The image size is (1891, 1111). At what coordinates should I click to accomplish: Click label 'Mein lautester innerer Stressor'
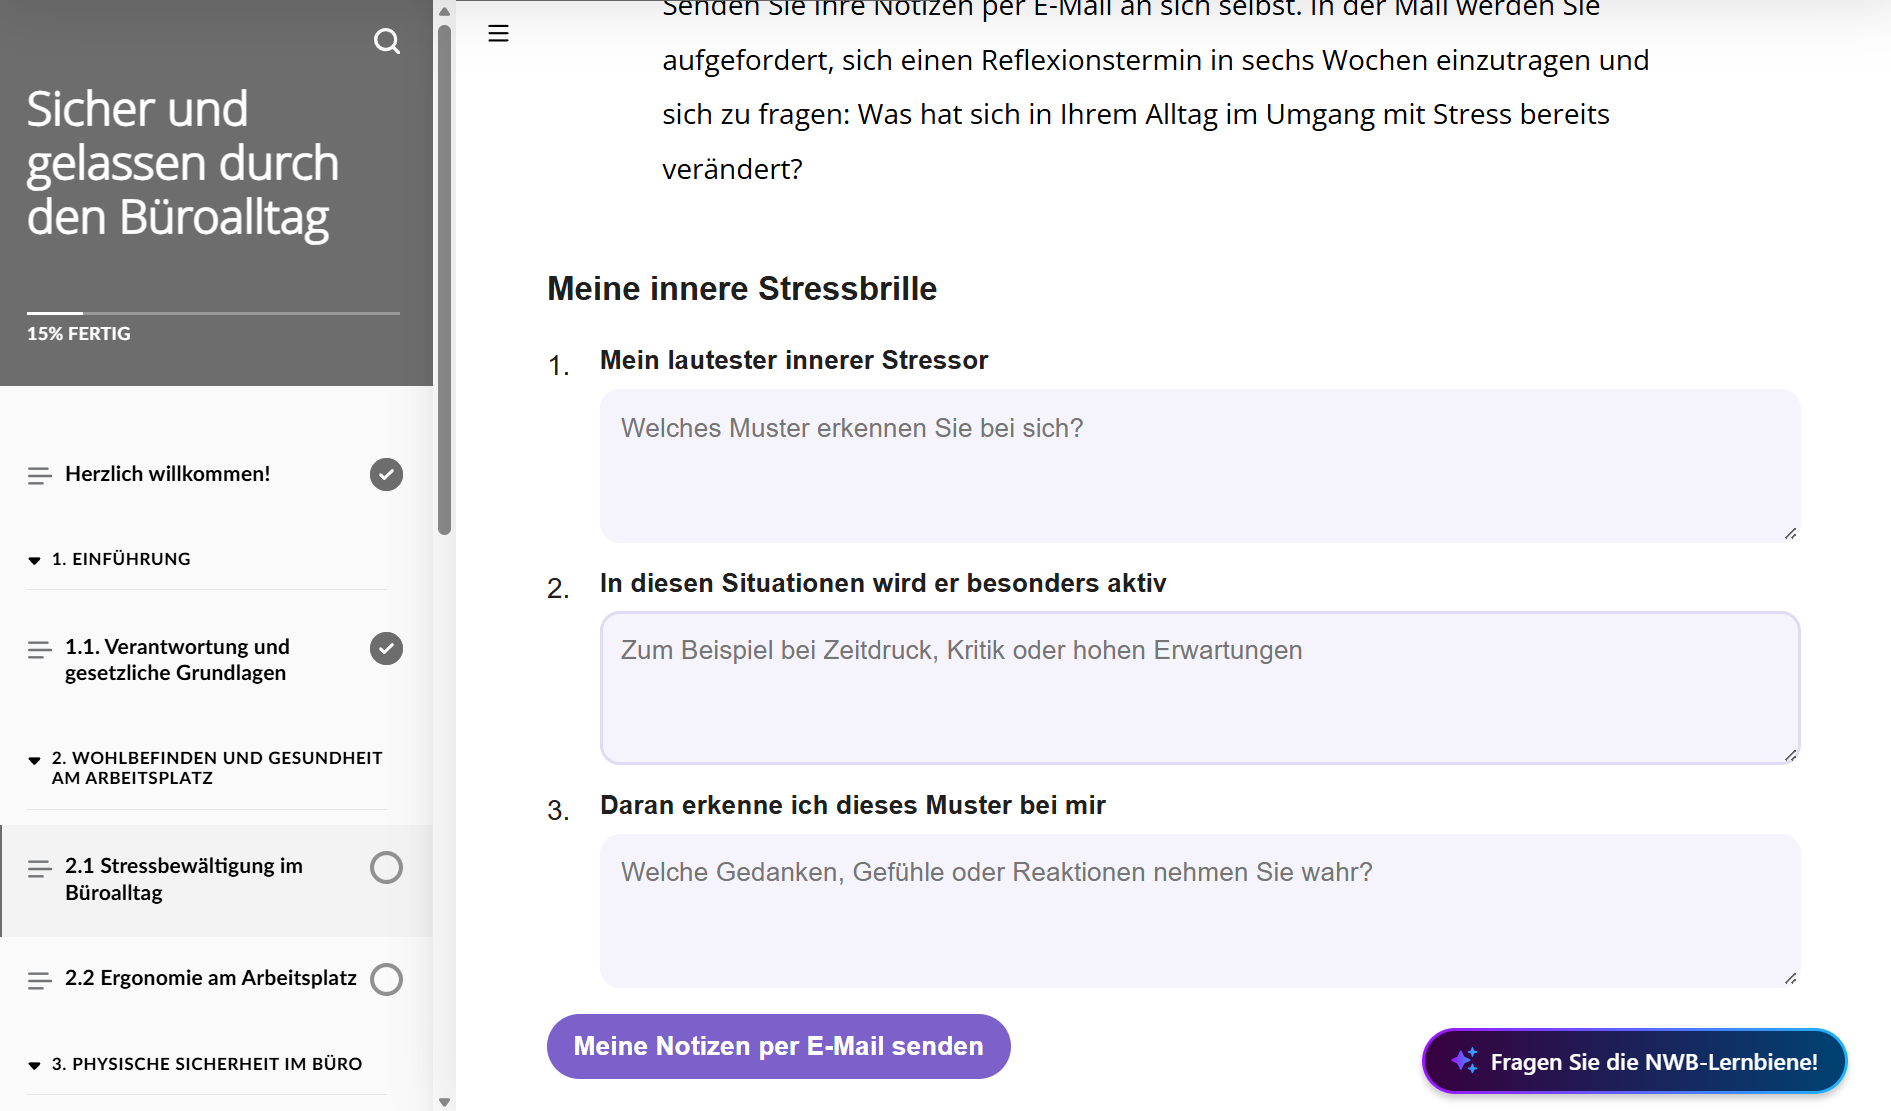point(794,360)
